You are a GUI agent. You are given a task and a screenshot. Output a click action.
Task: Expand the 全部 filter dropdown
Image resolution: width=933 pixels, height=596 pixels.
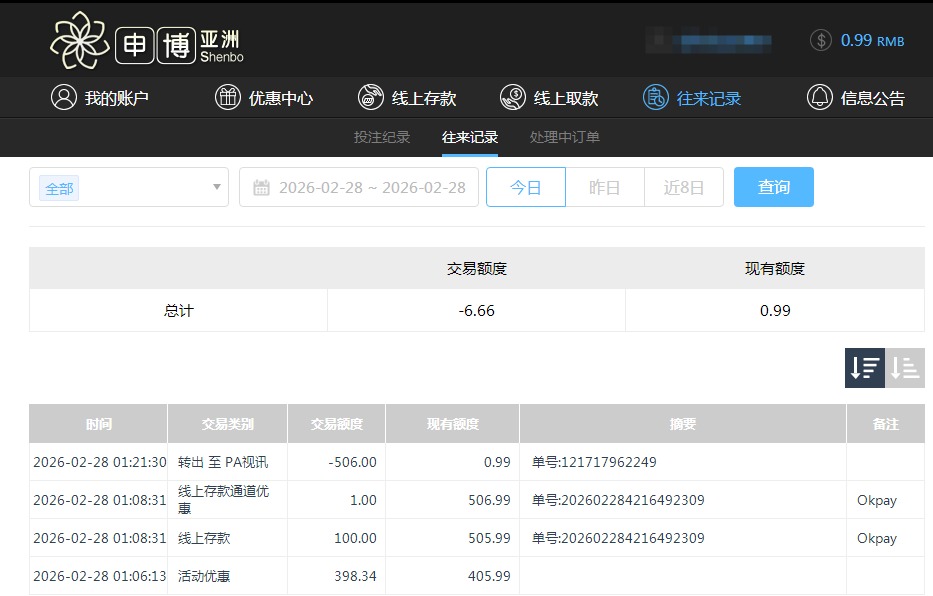[128, 187]
